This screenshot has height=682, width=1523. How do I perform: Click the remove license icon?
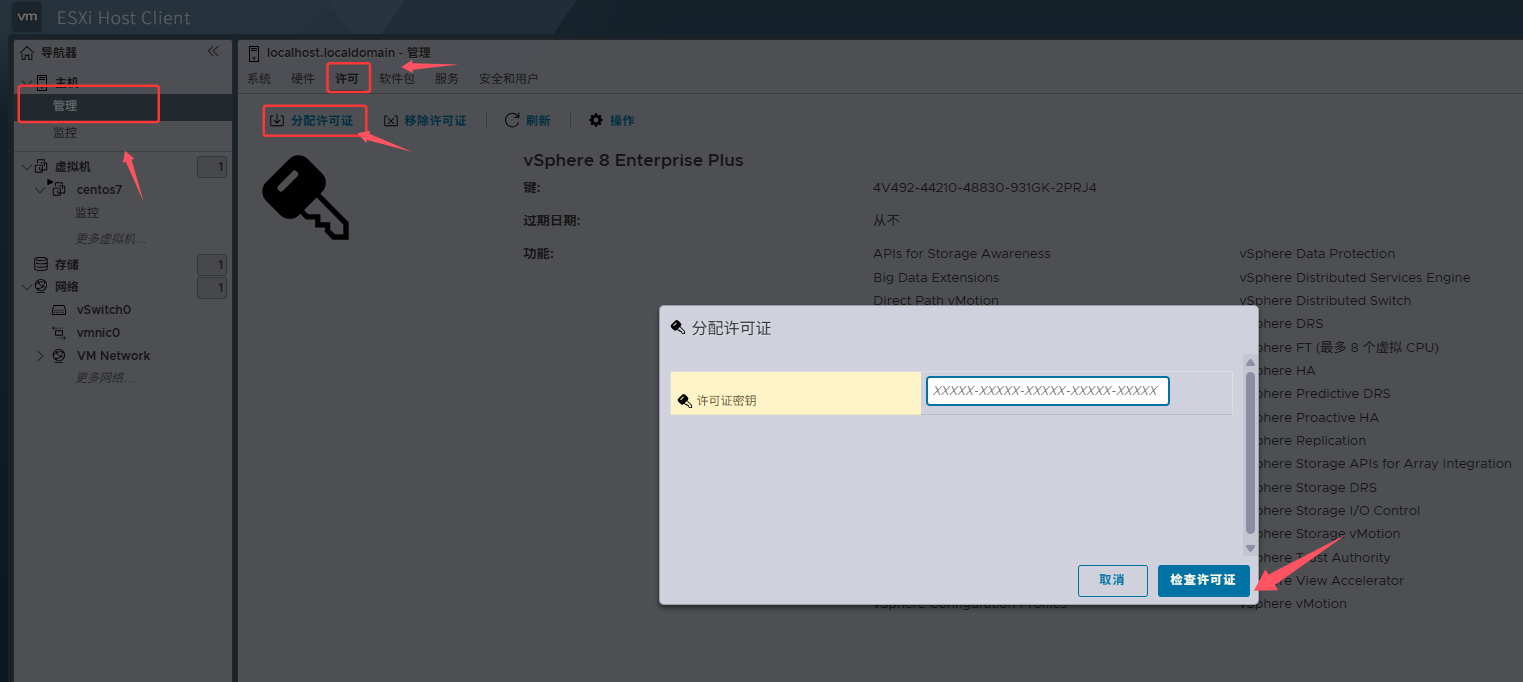(x=391, y=120)
